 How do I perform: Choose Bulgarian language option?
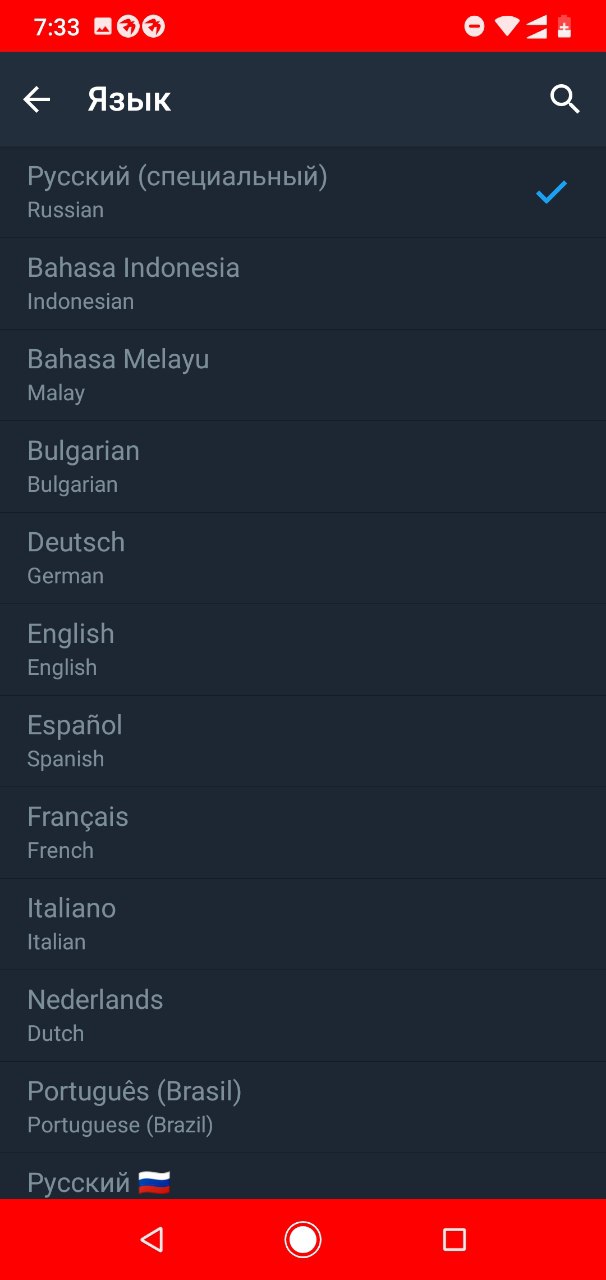[x=303, y=467]
